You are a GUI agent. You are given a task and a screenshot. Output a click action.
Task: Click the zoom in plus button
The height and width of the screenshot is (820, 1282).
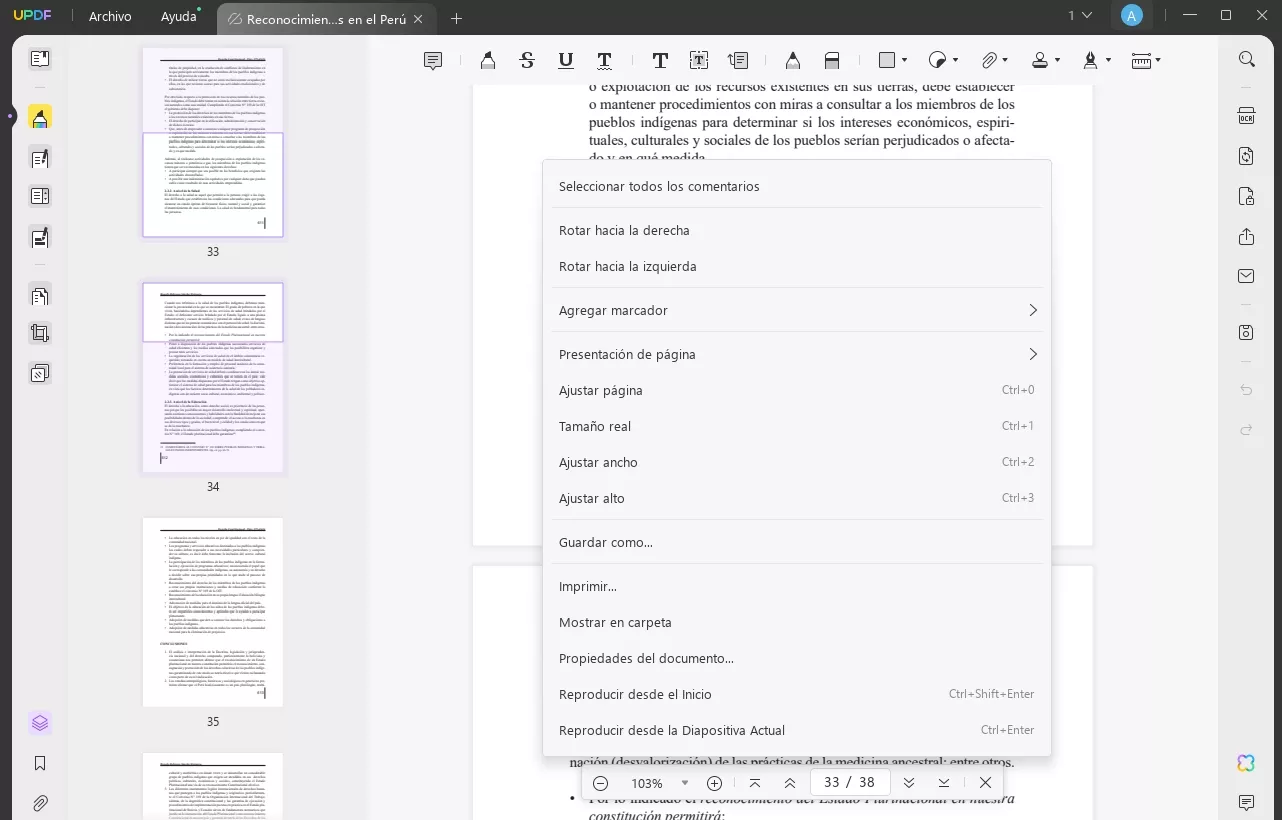714,783
